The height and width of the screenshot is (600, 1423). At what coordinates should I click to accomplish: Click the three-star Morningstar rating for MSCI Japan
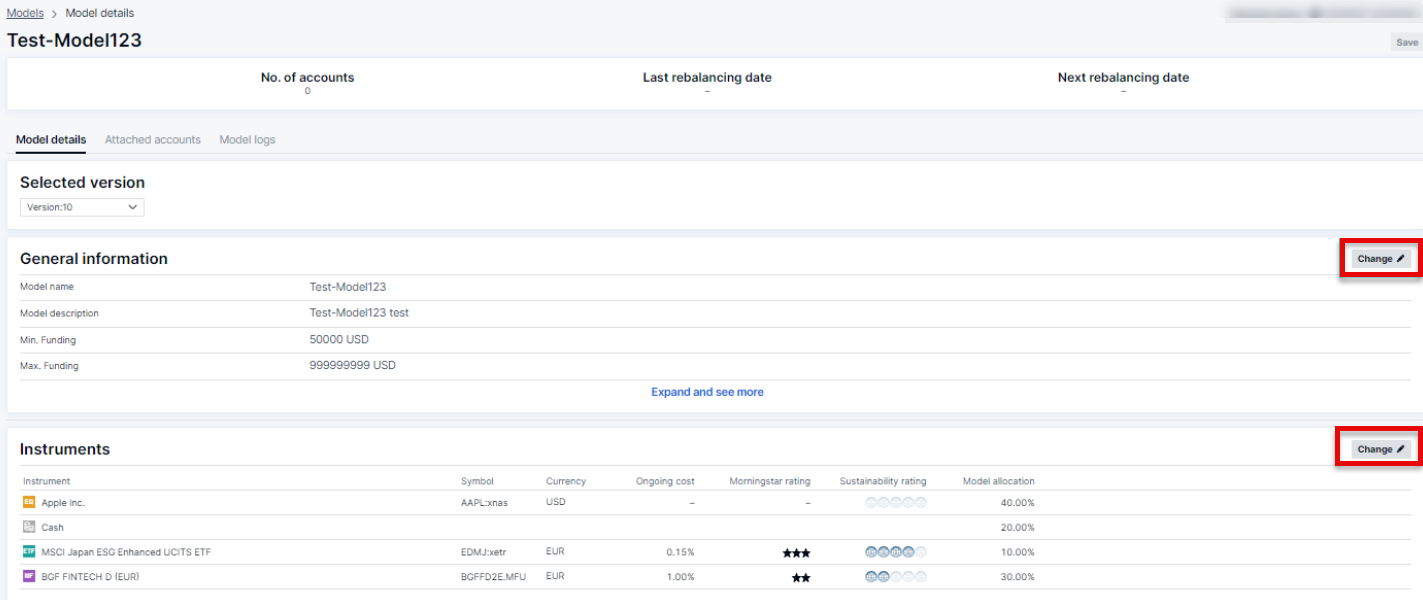[796, 553]
